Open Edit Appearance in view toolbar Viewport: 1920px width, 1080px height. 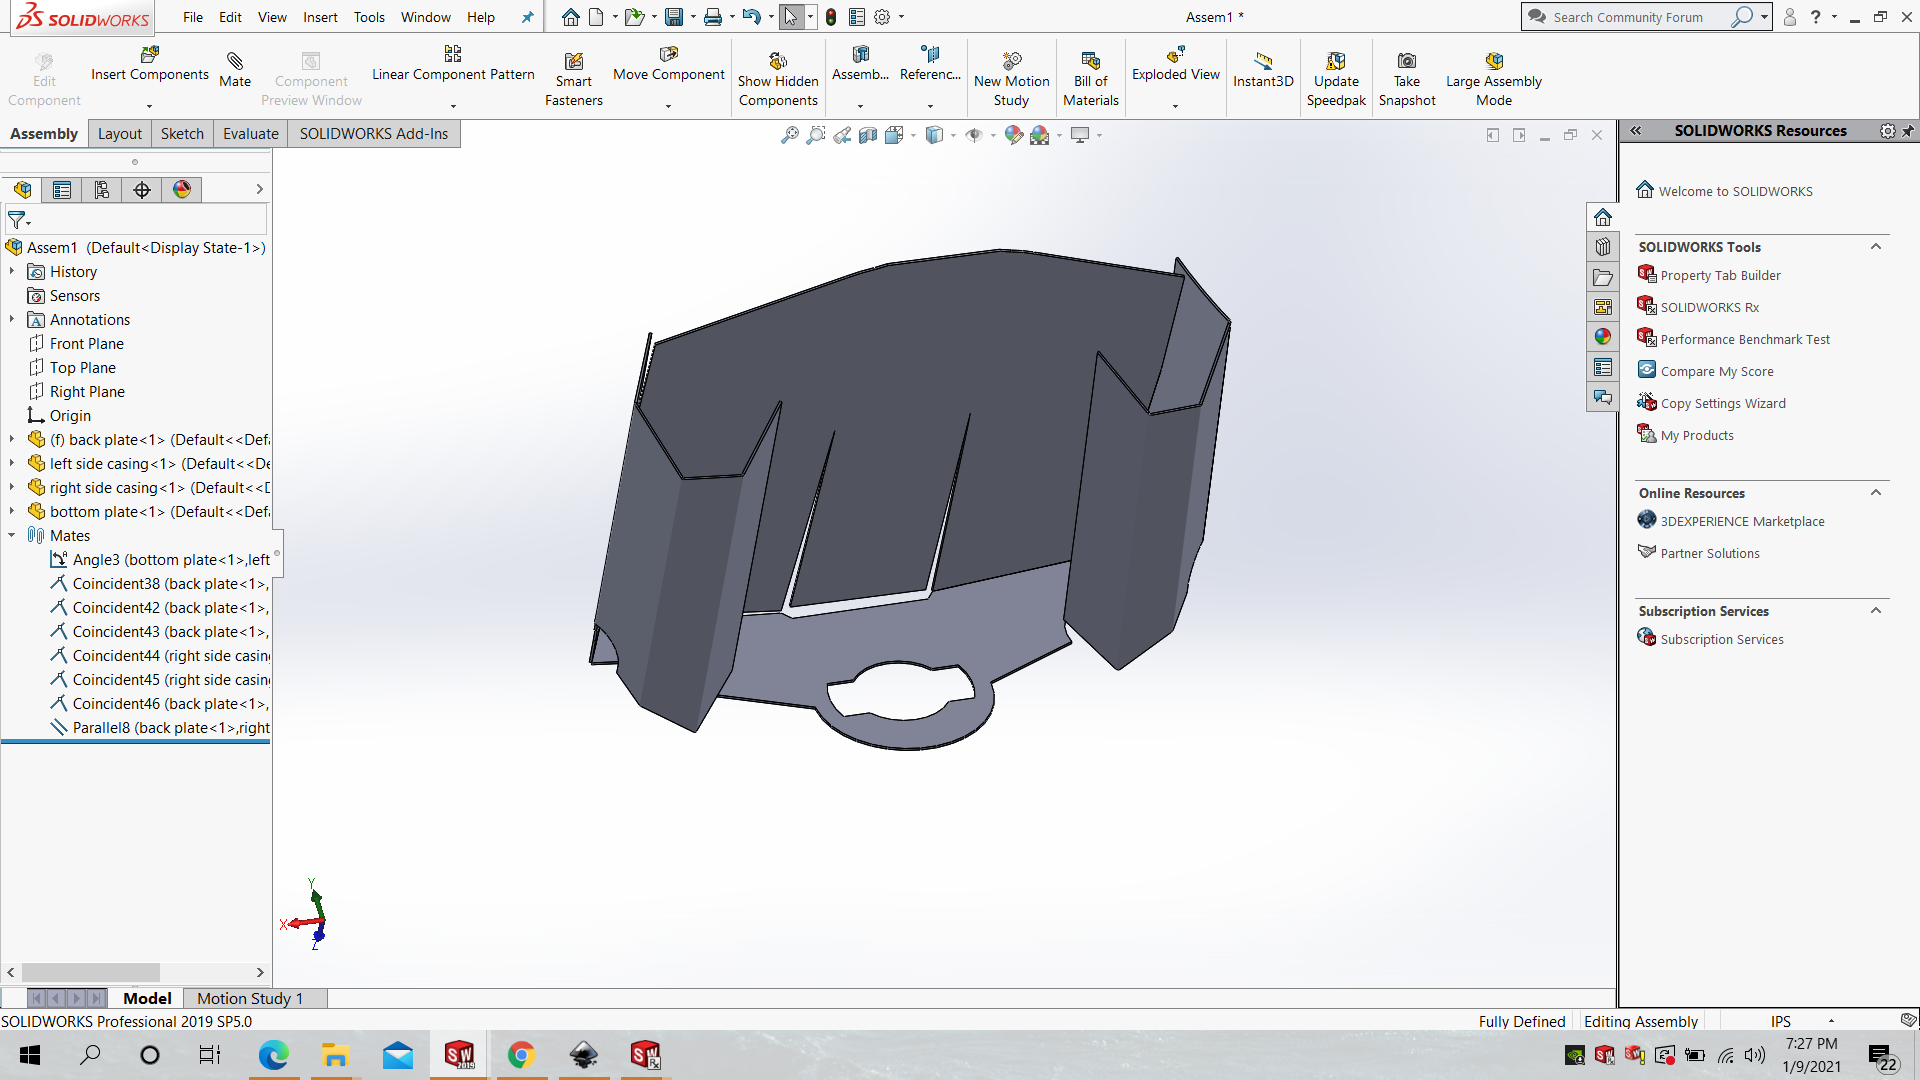pos(1014,135)
